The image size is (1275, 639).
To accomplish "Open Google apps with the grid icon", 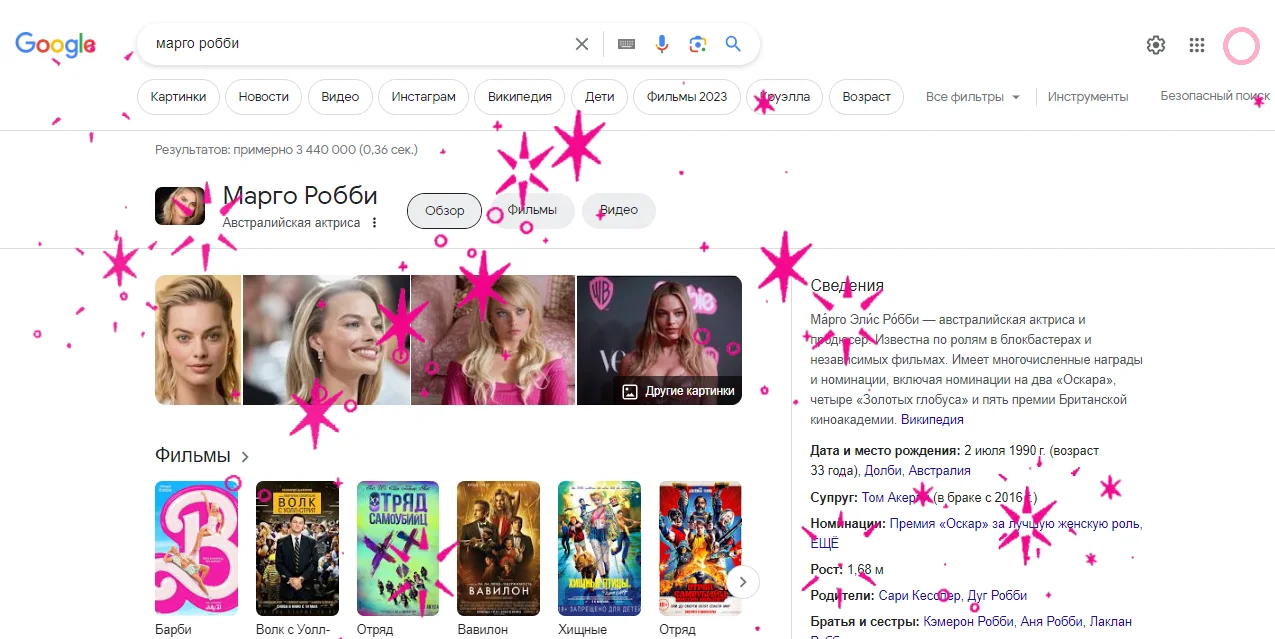I will [x=1196, y=44].
